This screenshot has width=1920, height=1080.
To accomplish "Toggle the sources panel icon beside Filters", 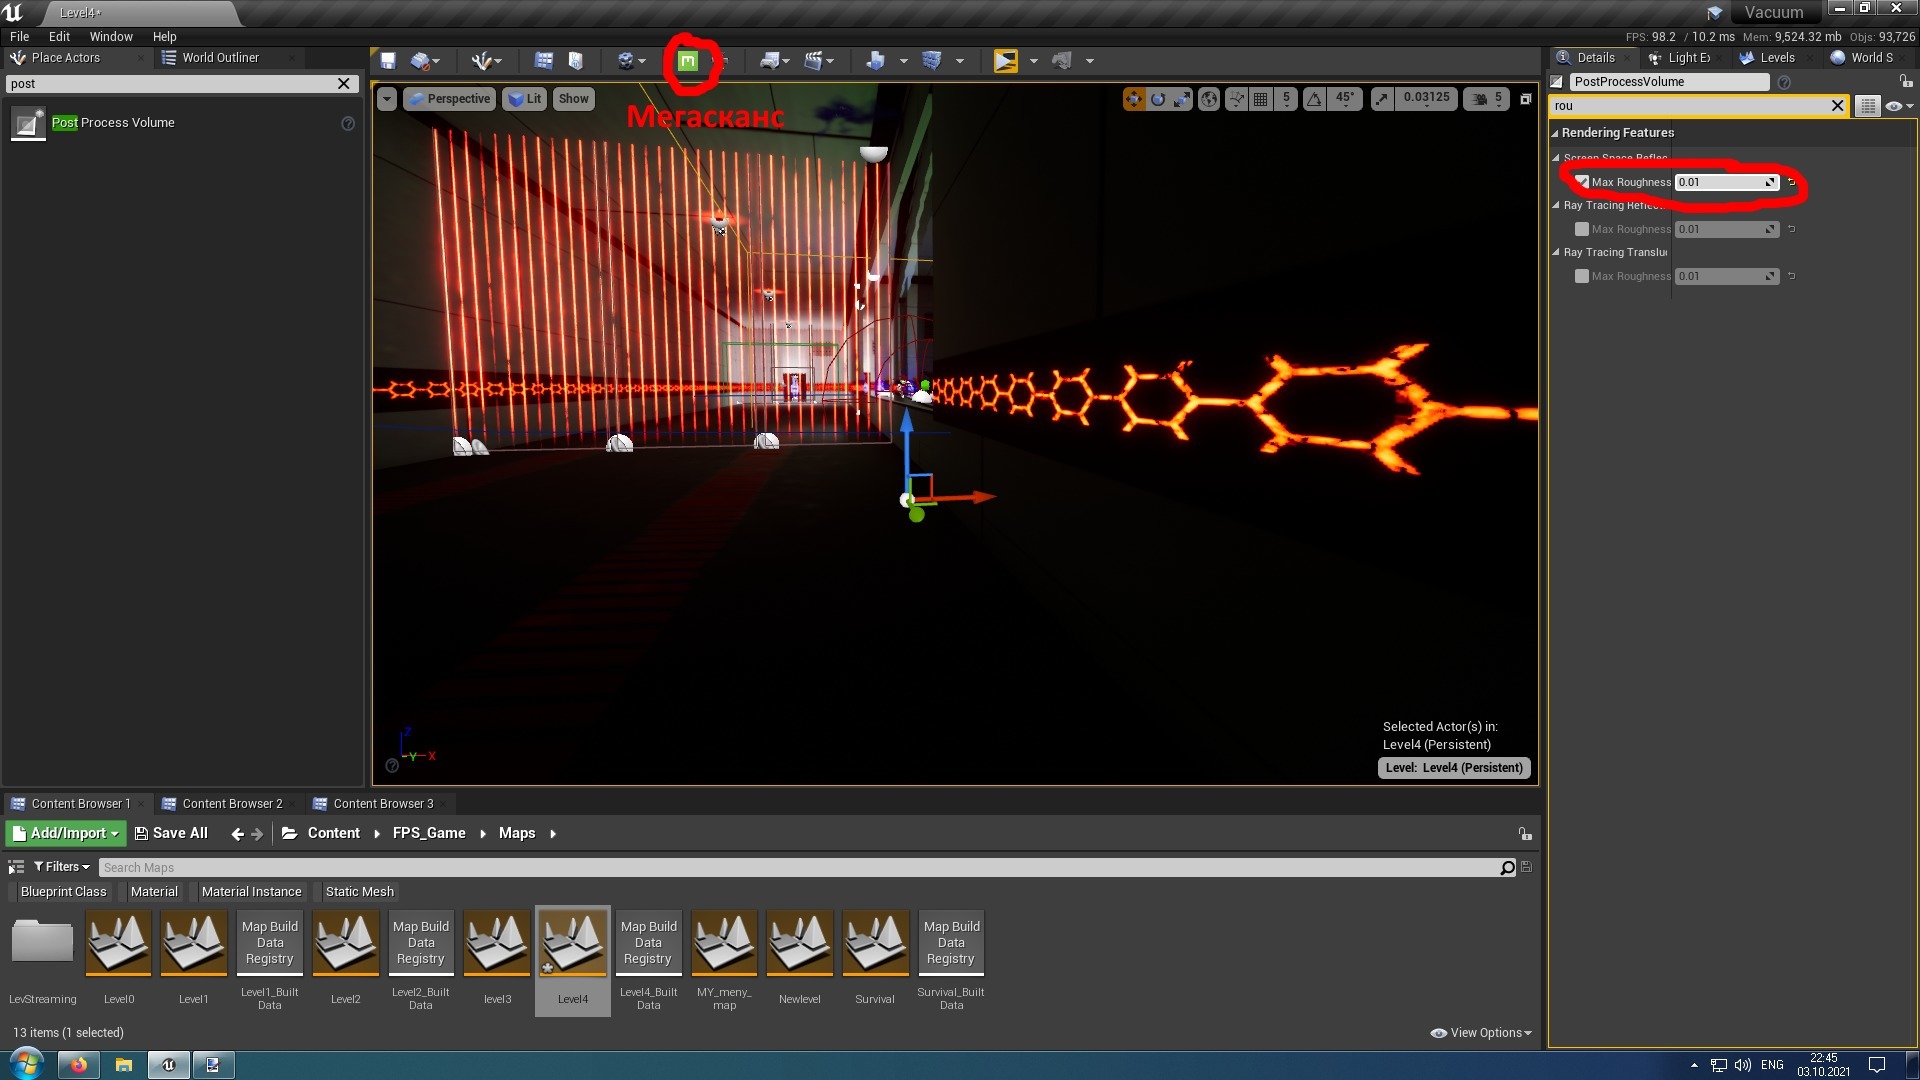I will point(16,867).
